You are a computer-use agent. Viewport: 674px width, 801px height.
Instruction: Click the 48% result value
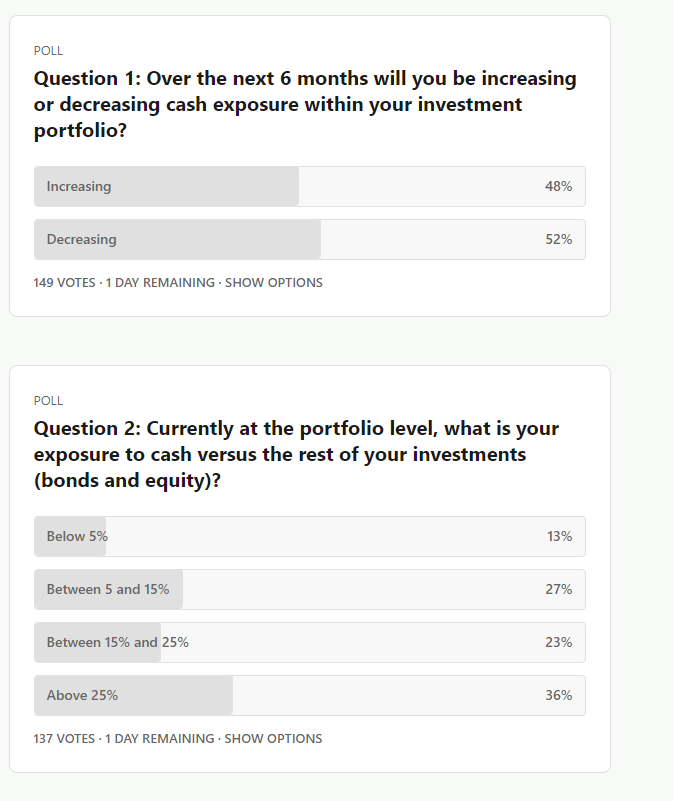click(561, 186)
